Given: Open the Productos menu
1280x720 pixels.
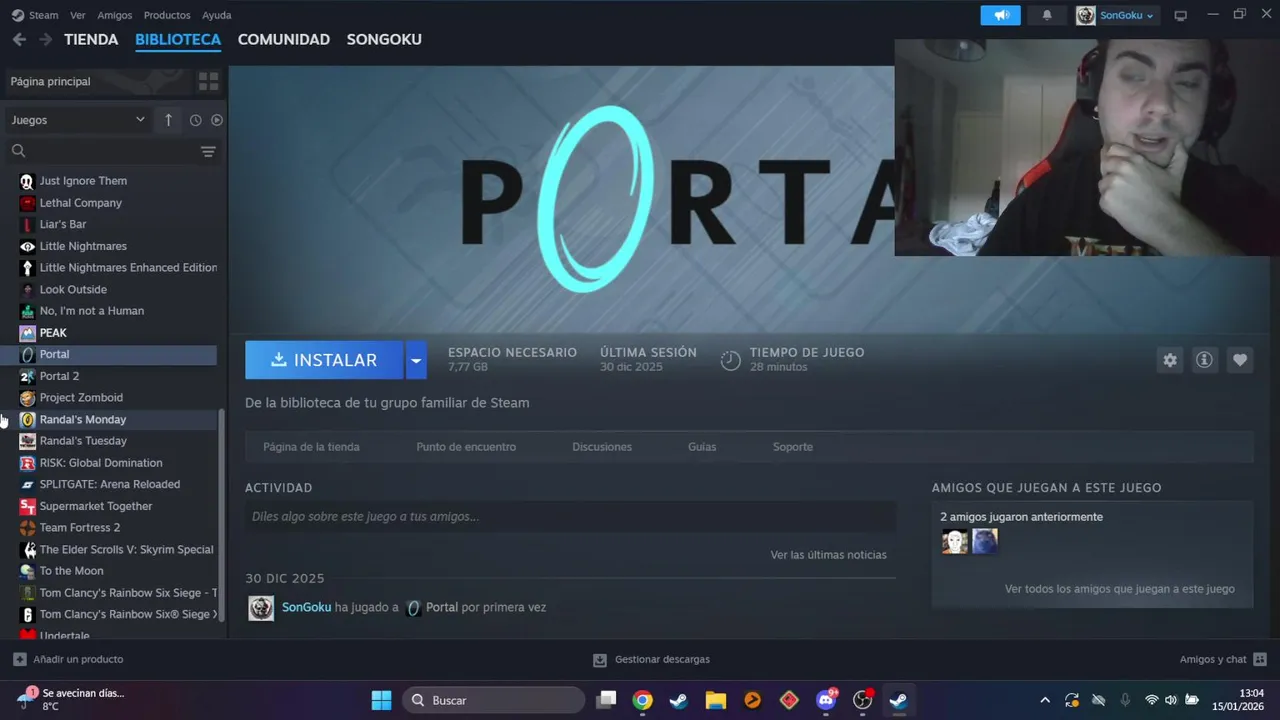Looking at the screenshot, I should click(167, 15).
